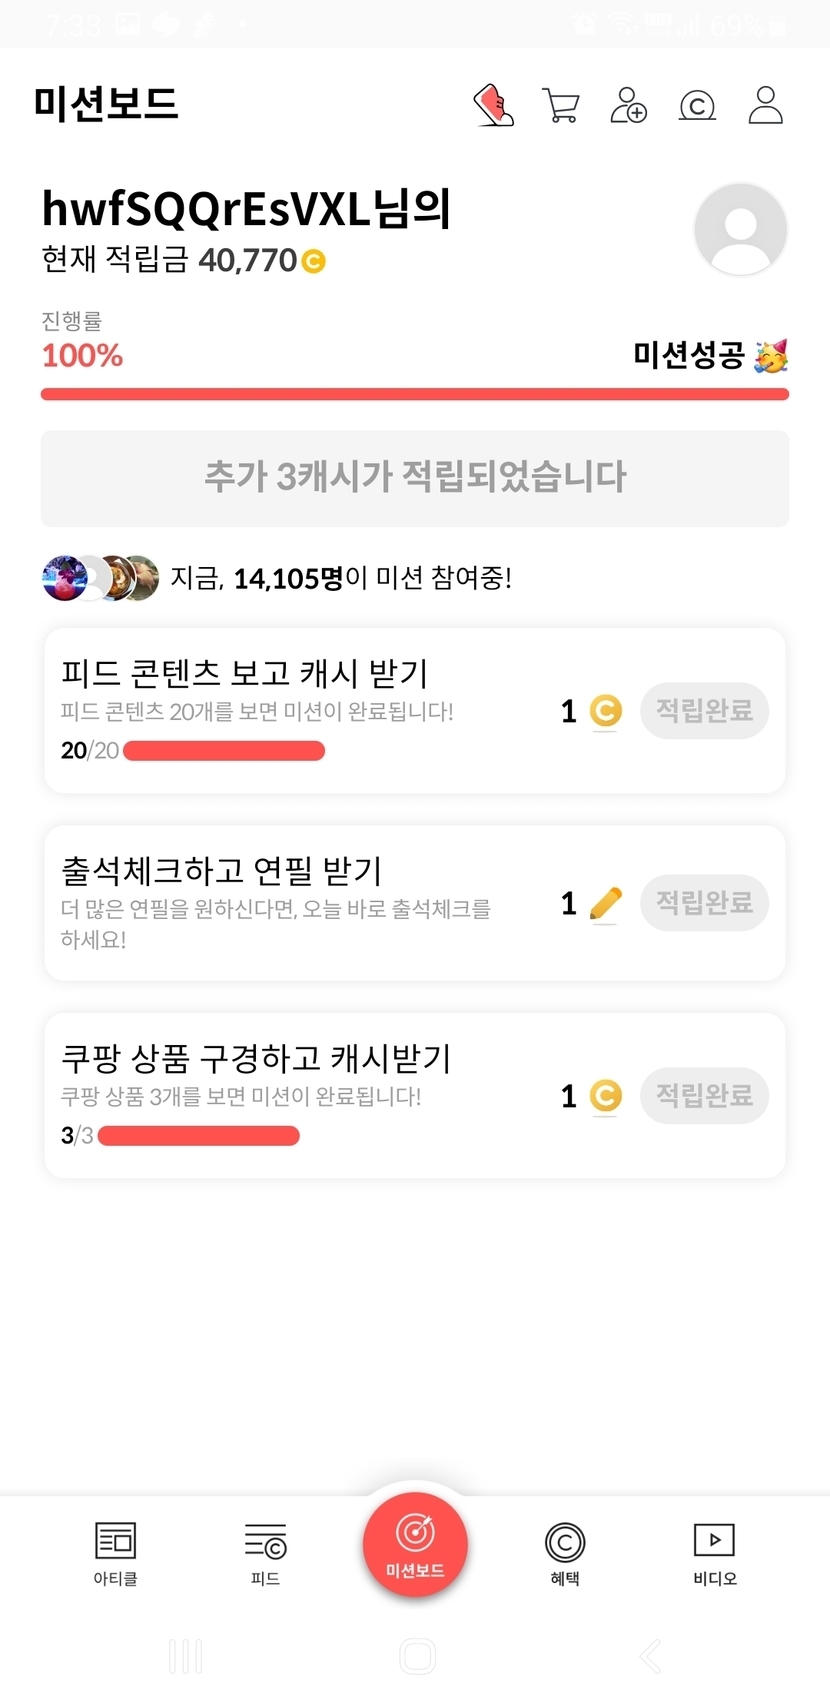
Task: Open the 아티클 tab
Action: (115, 1553)
